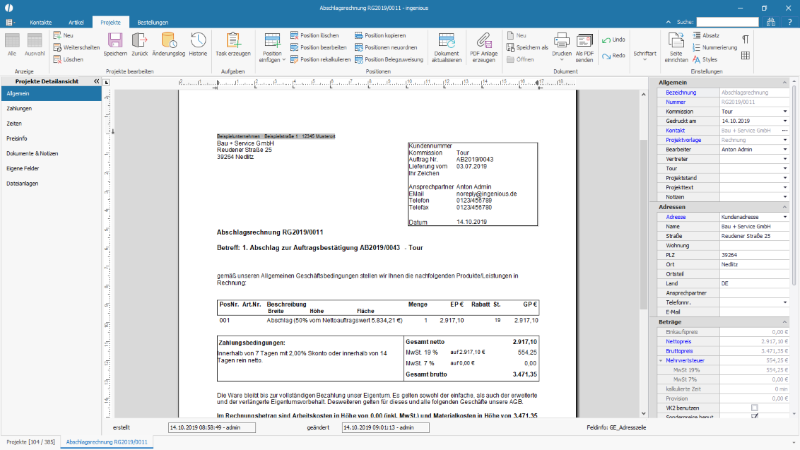Open the Kommission dropdown showing Tour
Viewport: 800px width, 450px height.
785,111
